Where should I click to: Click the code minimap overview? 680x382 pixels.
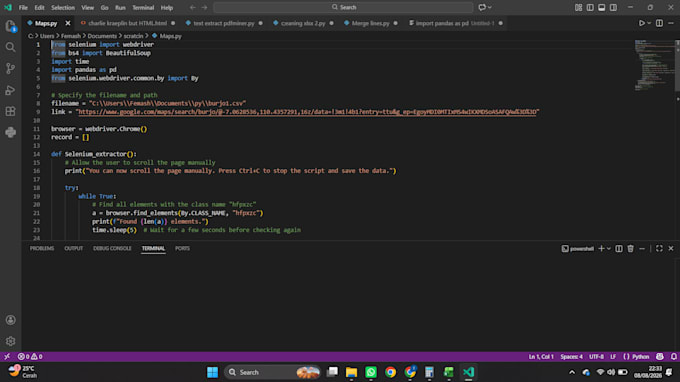(x=654, y=65)
